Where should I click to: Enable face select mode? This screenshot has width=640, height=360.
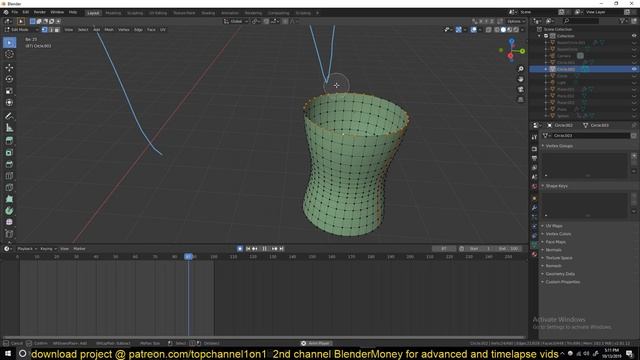click(x=57, y=30)
